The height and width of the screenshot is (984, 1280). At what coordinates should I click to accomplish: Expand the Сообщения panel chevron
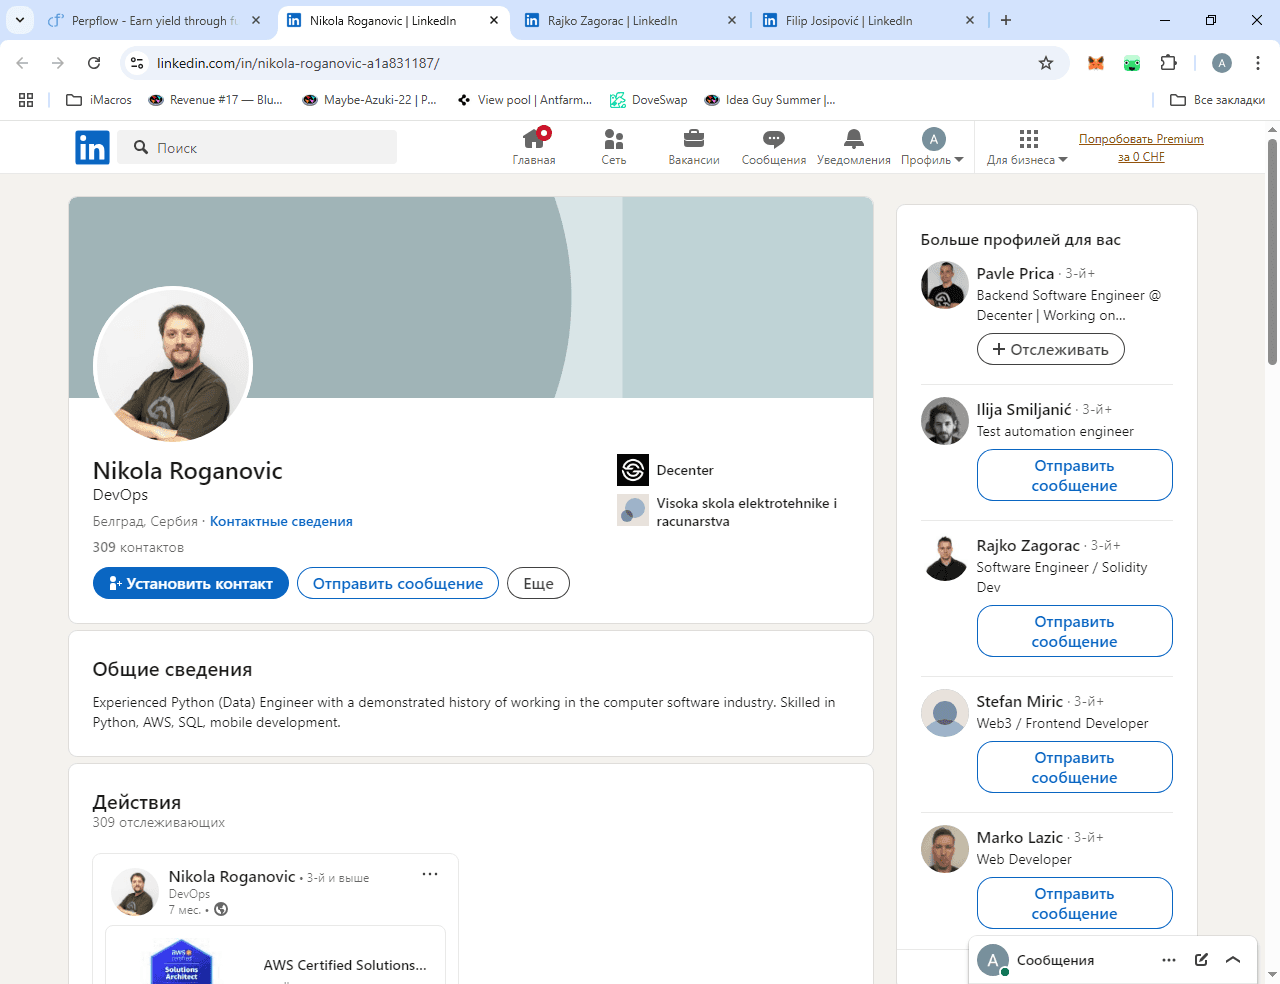[1233, 960]
